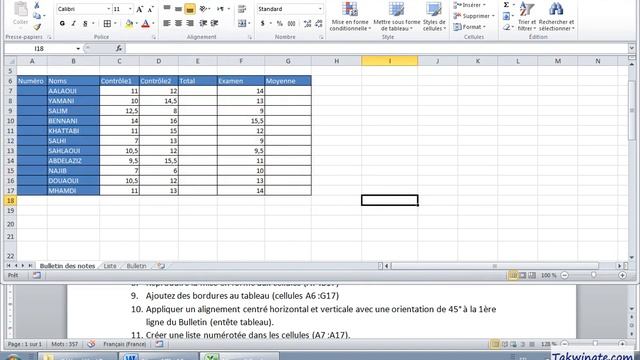Click the AutoSum sigma icon
This screenshot has height=360, width=640.
[x=506, y=4]
